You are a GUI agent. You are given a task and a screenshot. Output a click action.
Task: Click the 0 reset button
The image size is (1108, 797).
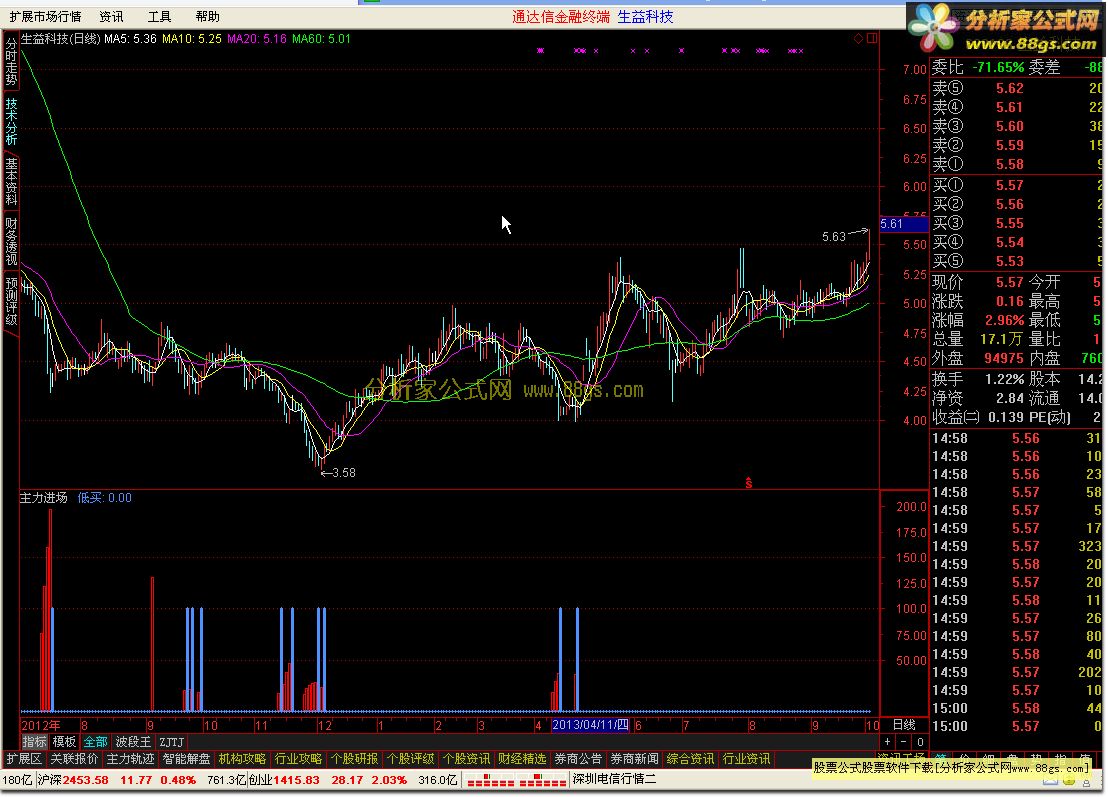click(920, 742)
